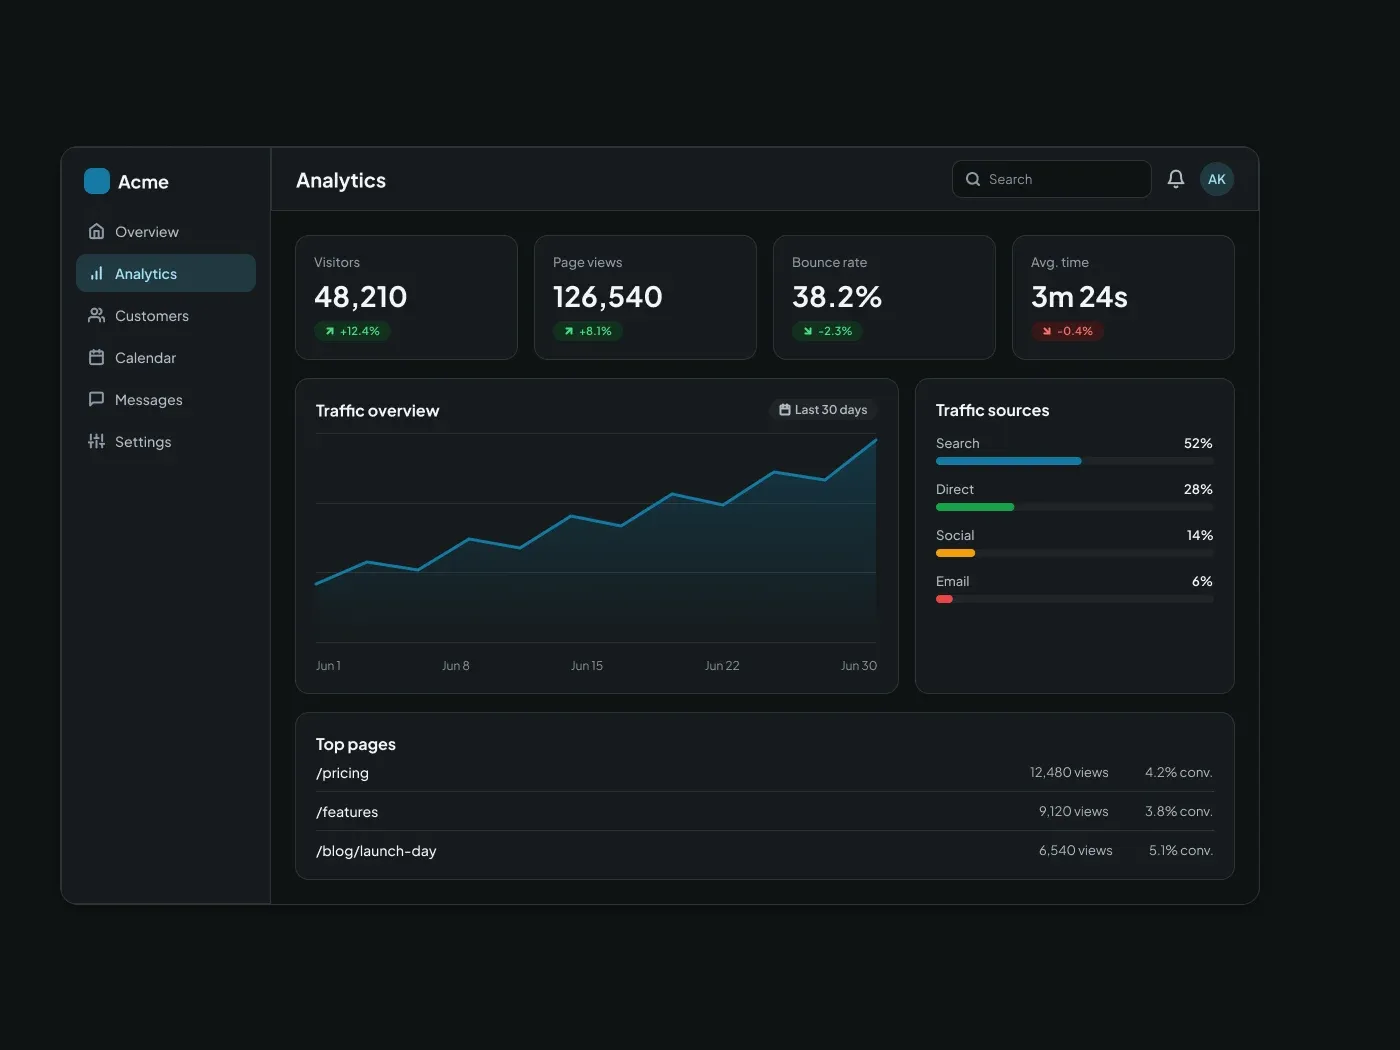The width and height of the screenshot is (1400, 1050).
Task: Open the AK user avatar
Action: pyautogui.click(x=1216, y=179)
